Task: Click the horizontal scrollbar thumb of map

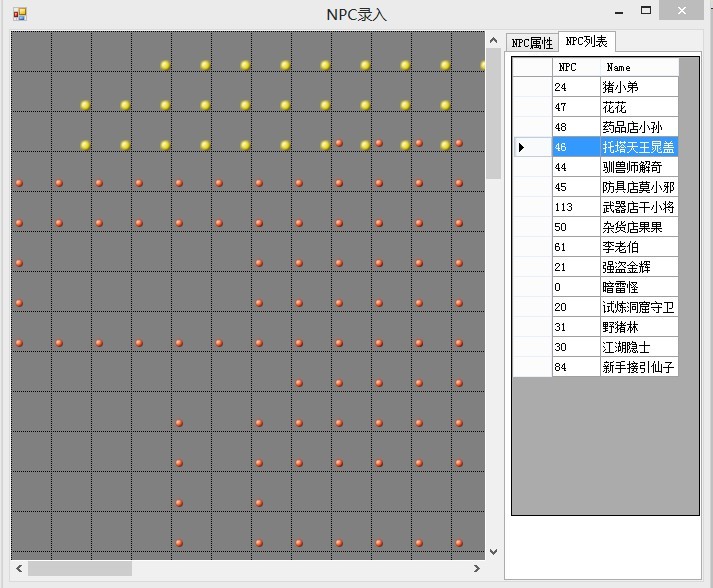Action: click(x=79, y=568)
